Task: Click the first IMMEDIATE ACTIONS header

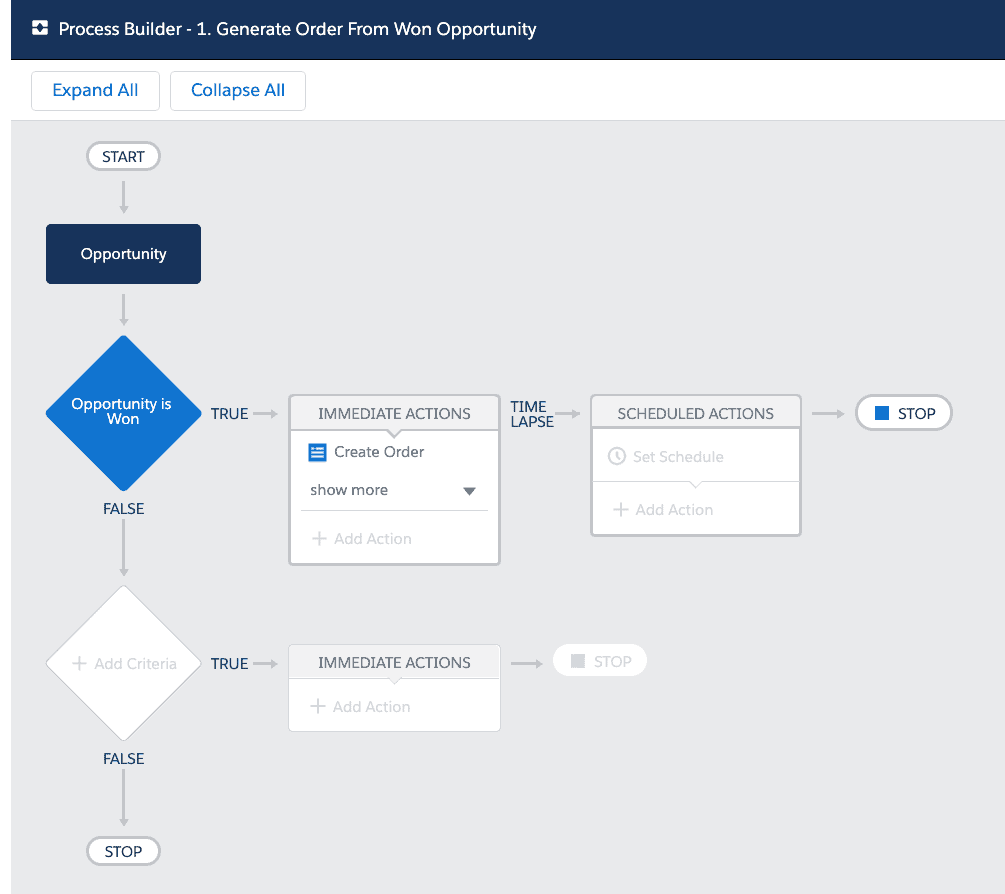Action: pyautogui.click(x=394, y=413)
